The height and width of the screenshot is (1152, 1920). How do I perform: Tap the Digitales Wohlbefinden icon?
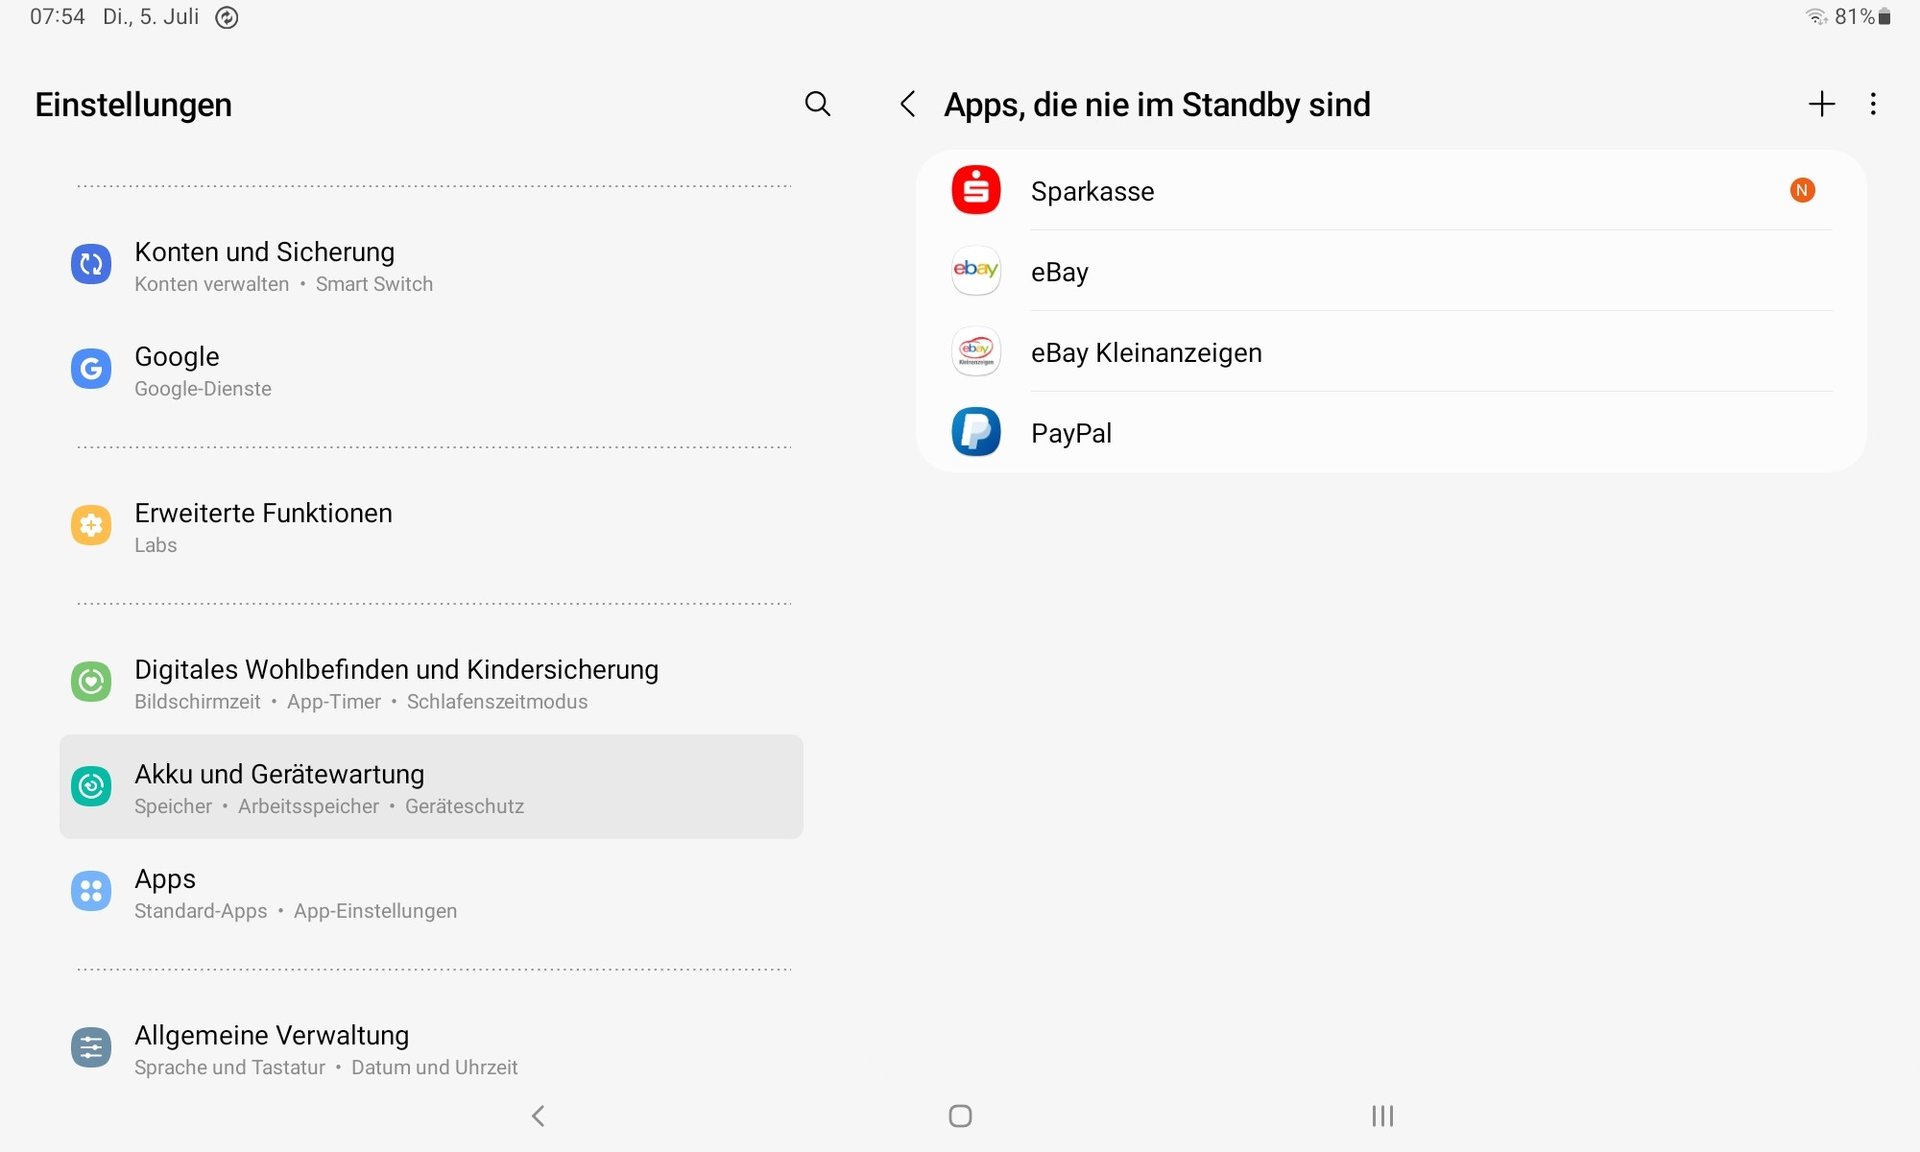coord(91,682)
